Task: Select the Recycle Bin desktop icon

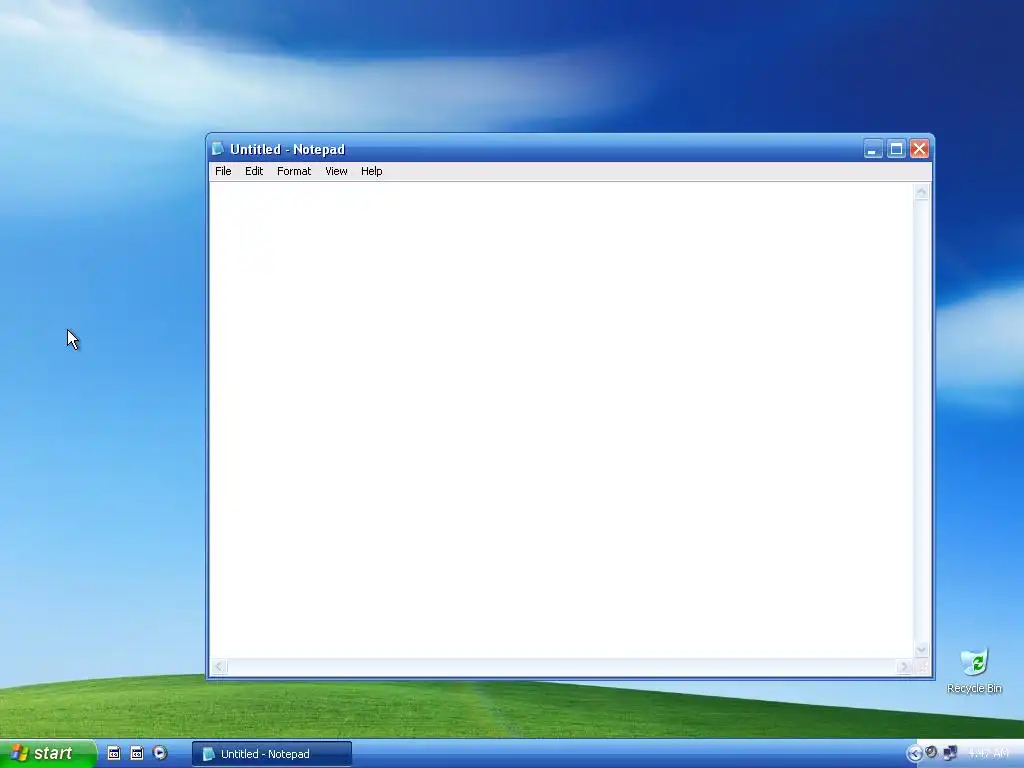Action: [974, 671]
